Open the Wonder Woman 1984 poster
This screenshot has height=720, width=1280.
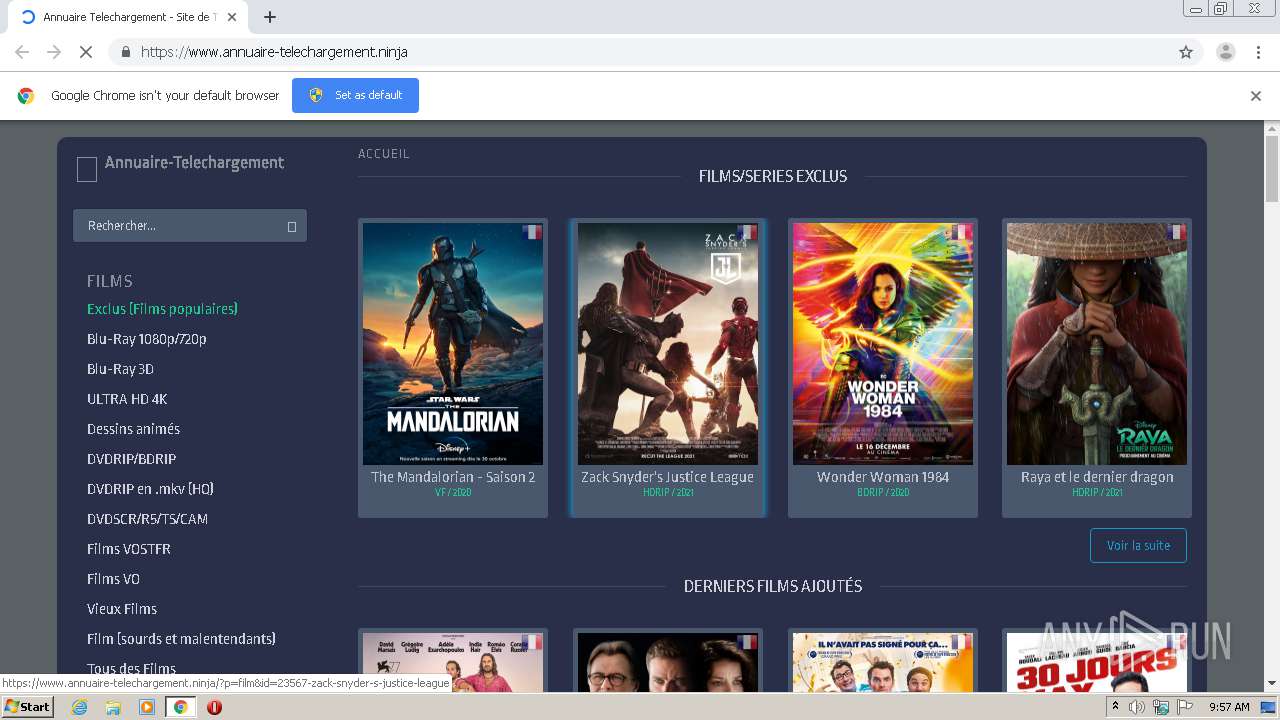[883, 344]
